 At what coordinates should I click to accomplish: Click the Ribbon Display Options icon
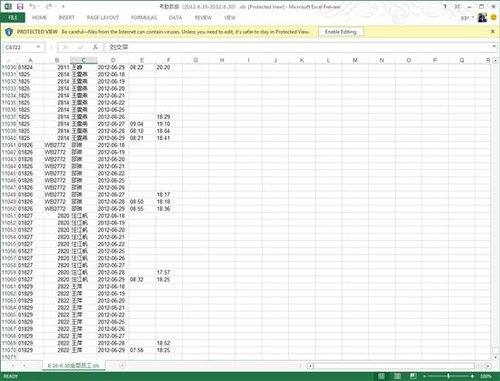pos(457,6)
